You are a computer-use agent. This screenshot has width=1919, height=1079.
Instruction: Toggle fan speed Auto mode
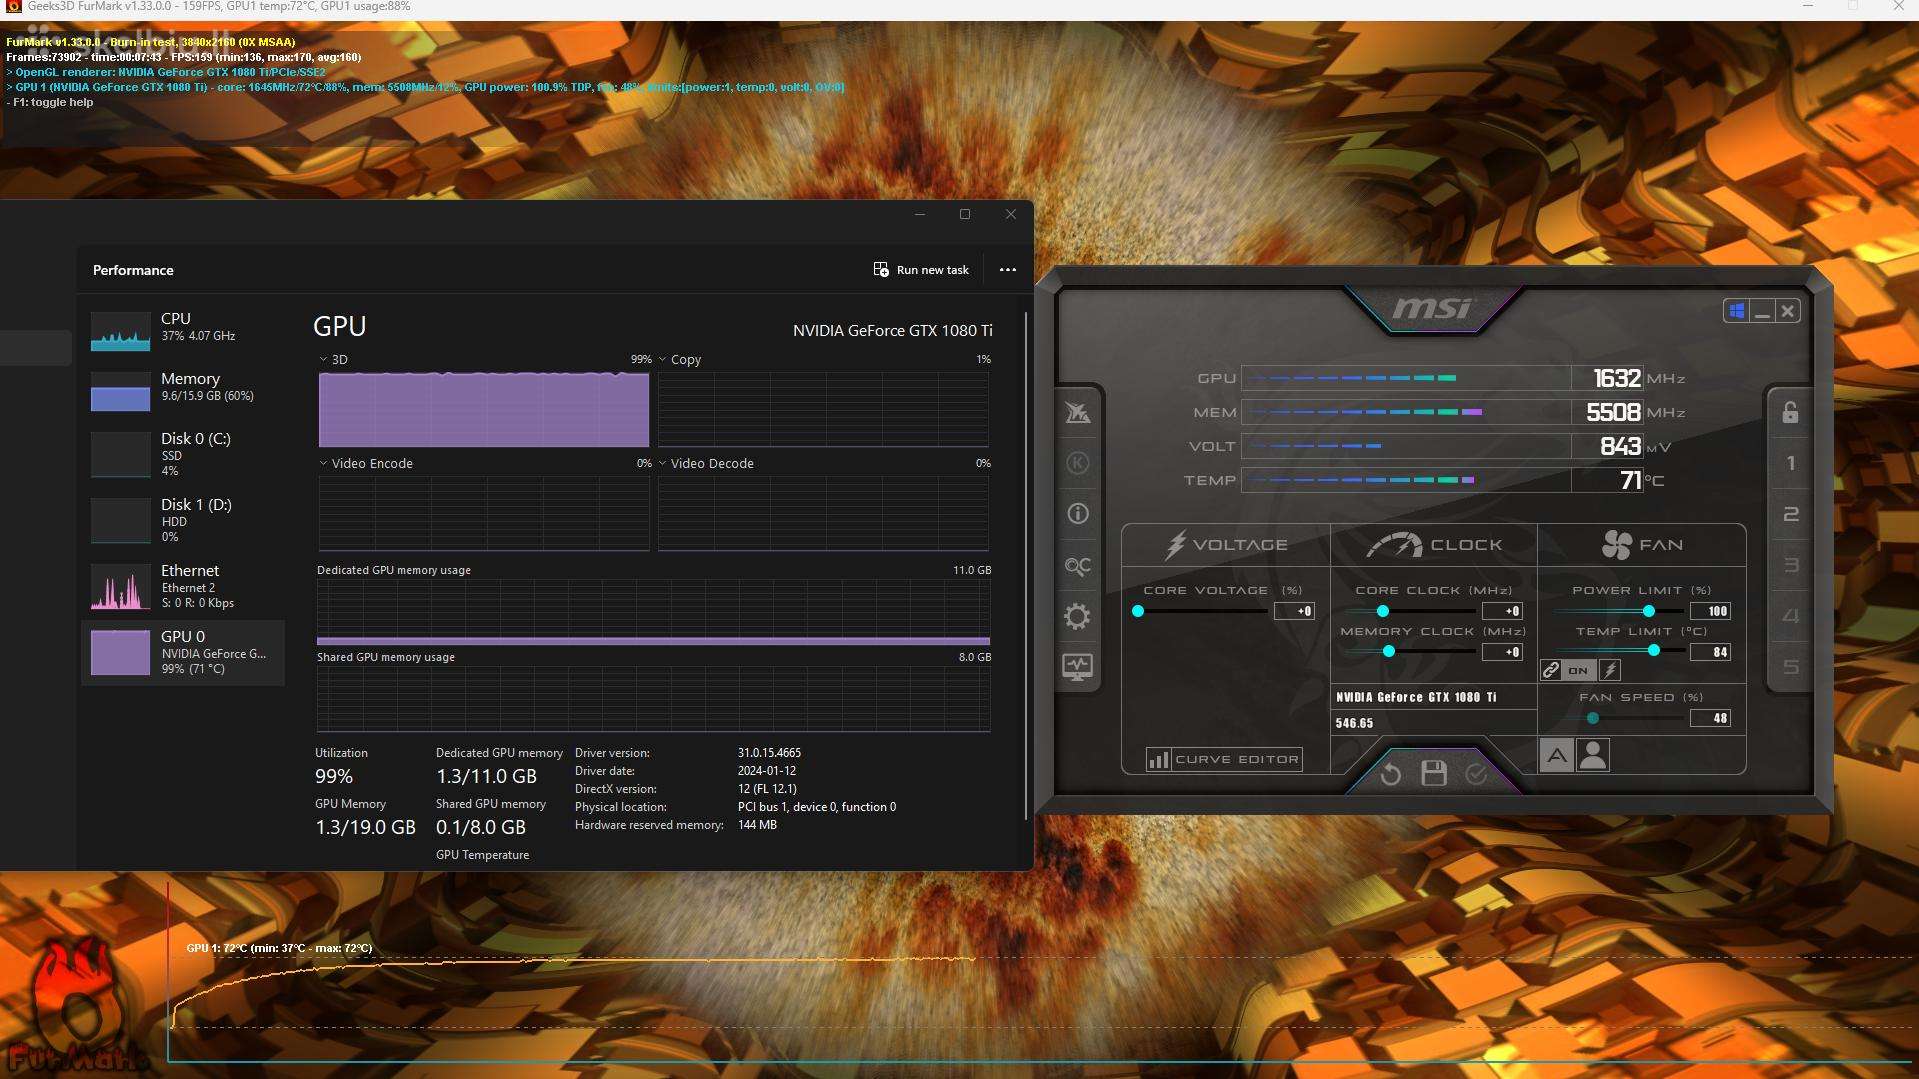[x=1556, y=756]
